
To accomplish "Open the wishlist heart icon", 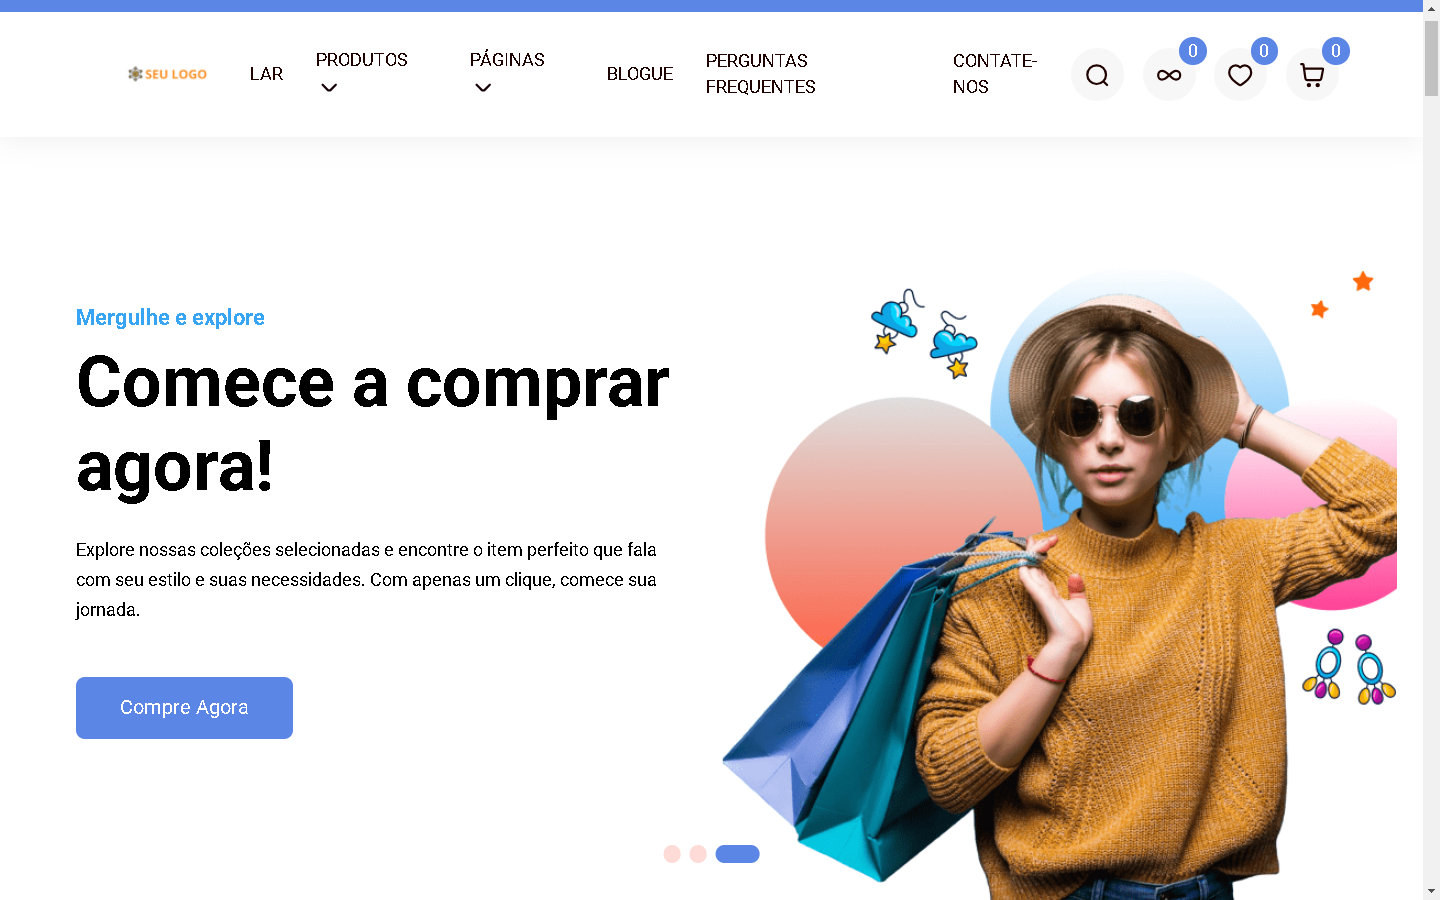I will point(1240,75).
